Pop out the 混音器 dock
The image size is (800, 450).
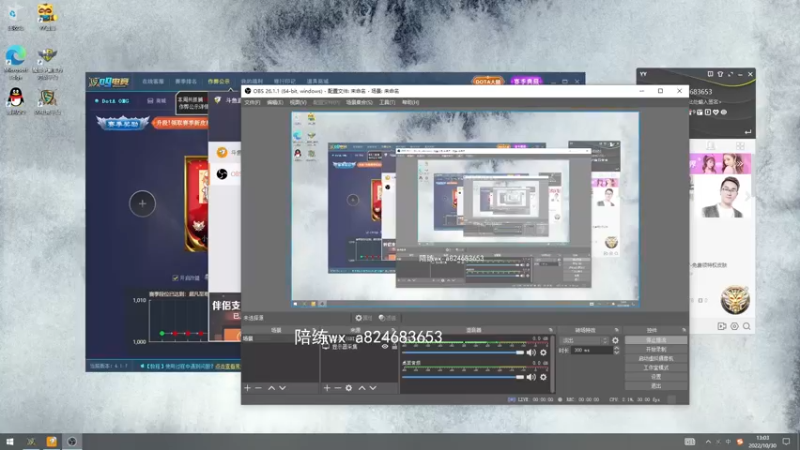[551, 330]
